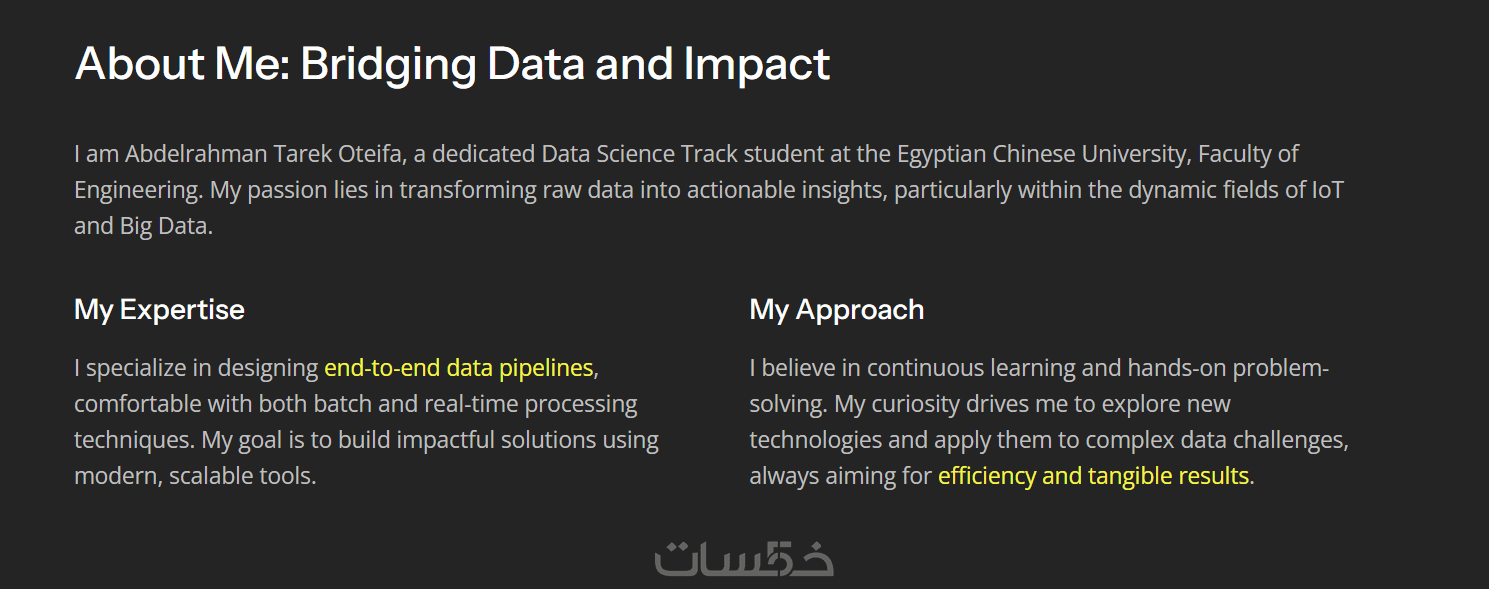Image resolution: width=1489 pixels, height=589 pixels.
Task: Click the "About Me: Bridging Data and Impact" heading
Action: (x=452, y=64)
